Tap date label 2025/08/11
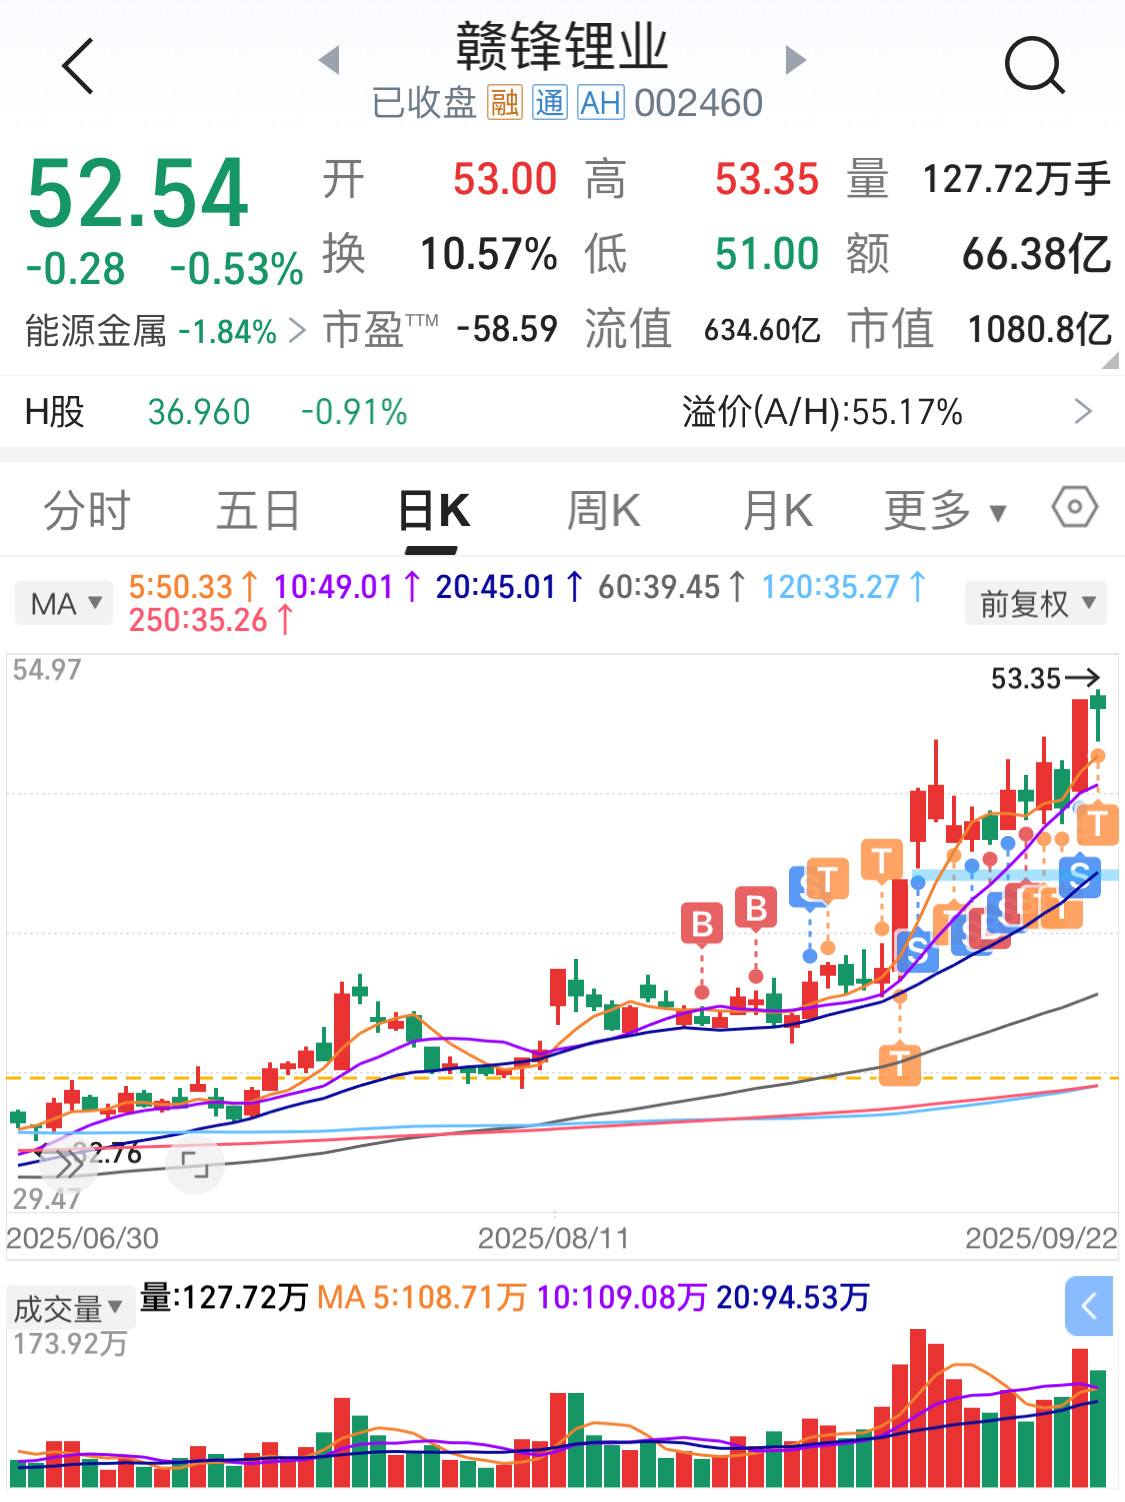 554,1238
